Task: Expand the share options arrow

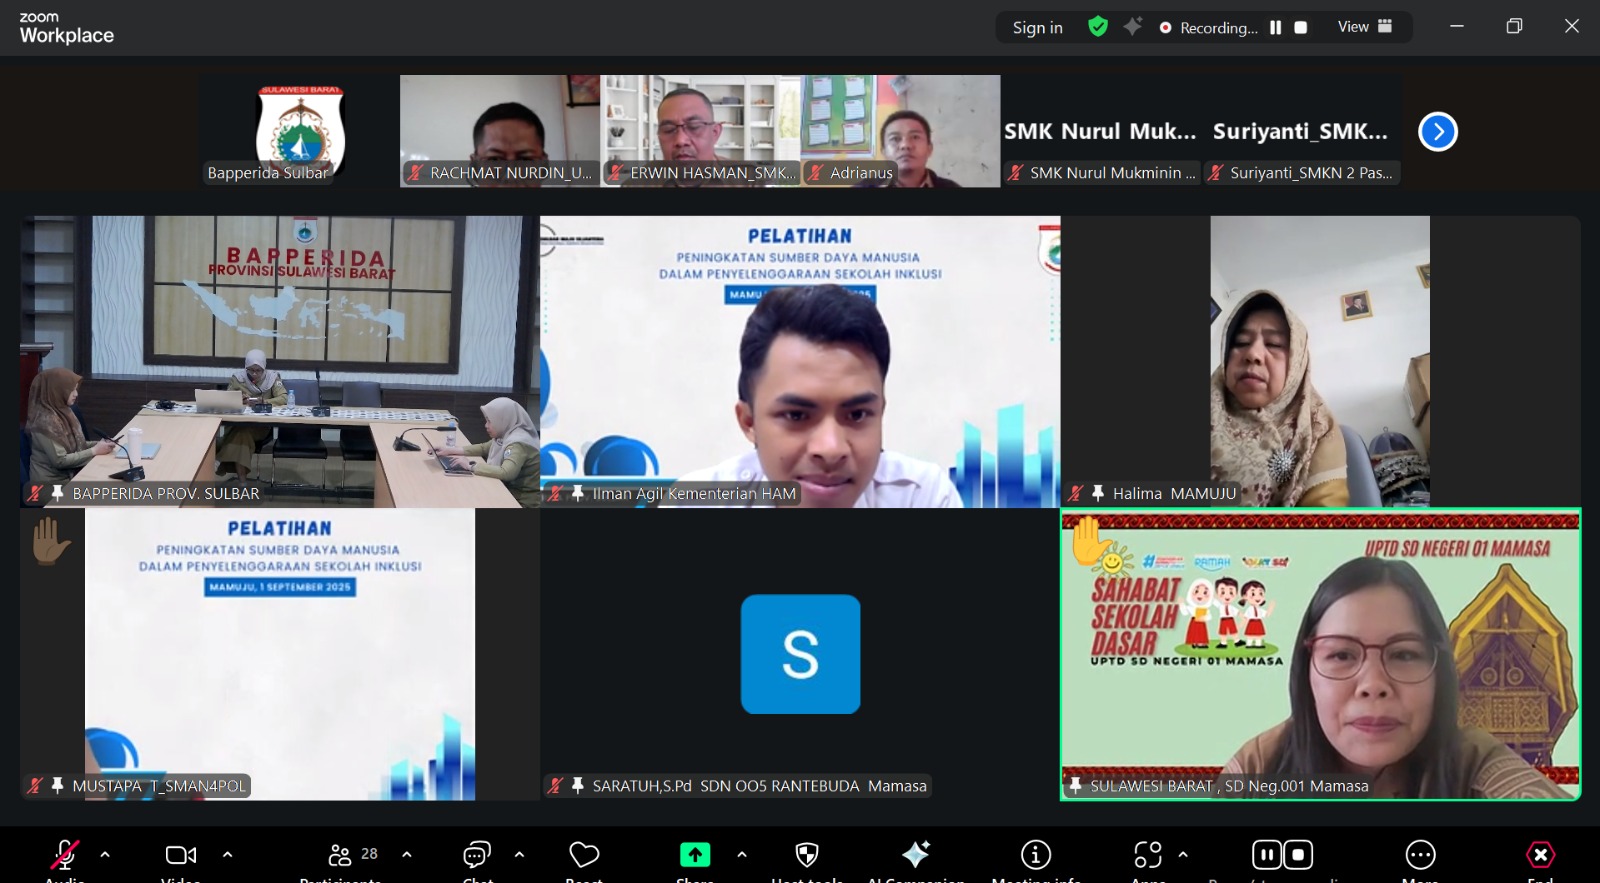Action: (x=741, y=855)
